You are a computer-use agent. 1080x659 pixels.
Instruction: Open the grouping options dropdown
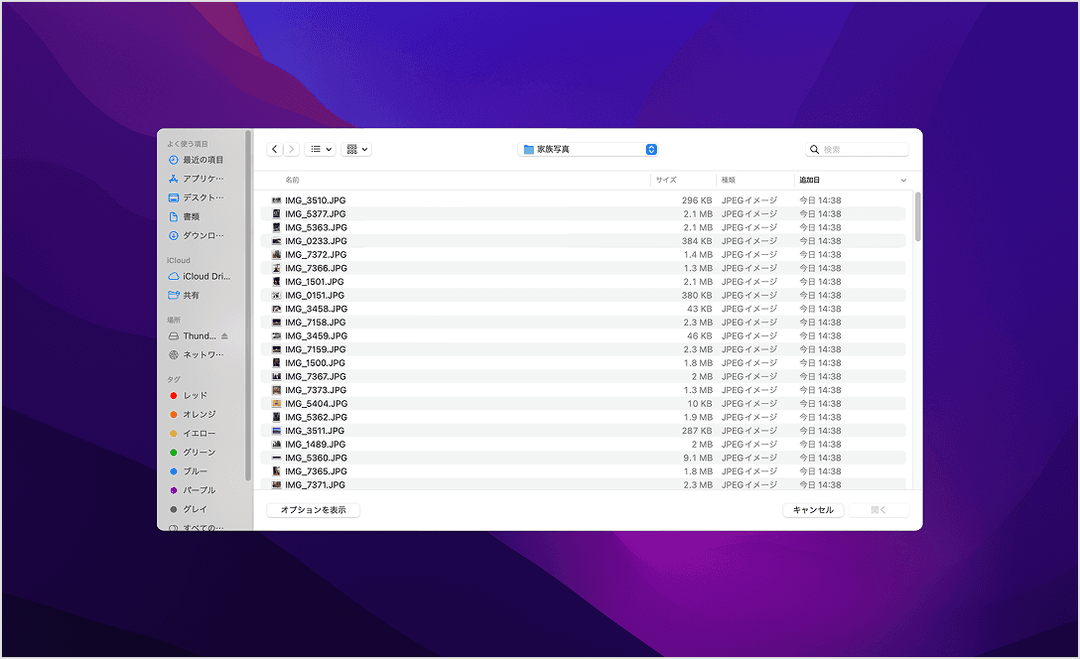[356, 149]
